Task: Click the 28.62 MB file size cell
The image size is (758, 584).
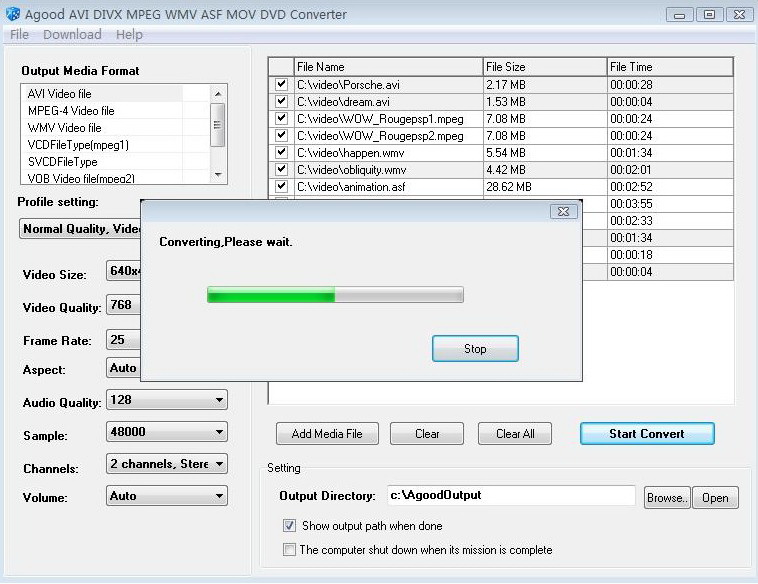Action: 545,187
